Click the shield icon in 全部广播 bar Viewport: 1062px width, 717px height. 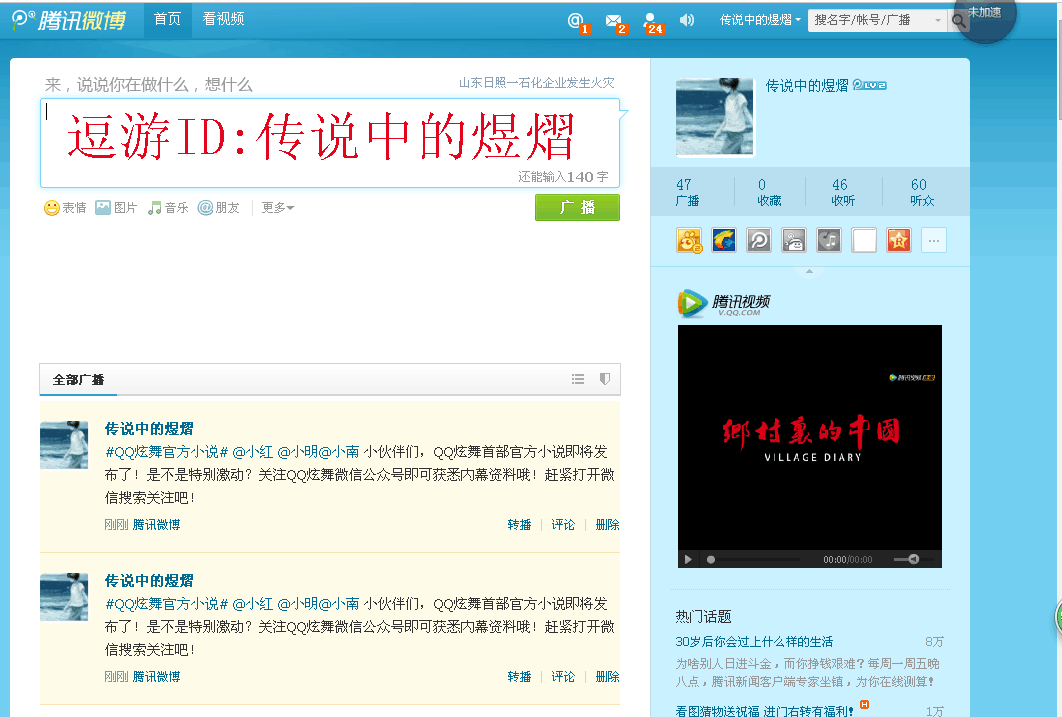click(x=605, y=379)
